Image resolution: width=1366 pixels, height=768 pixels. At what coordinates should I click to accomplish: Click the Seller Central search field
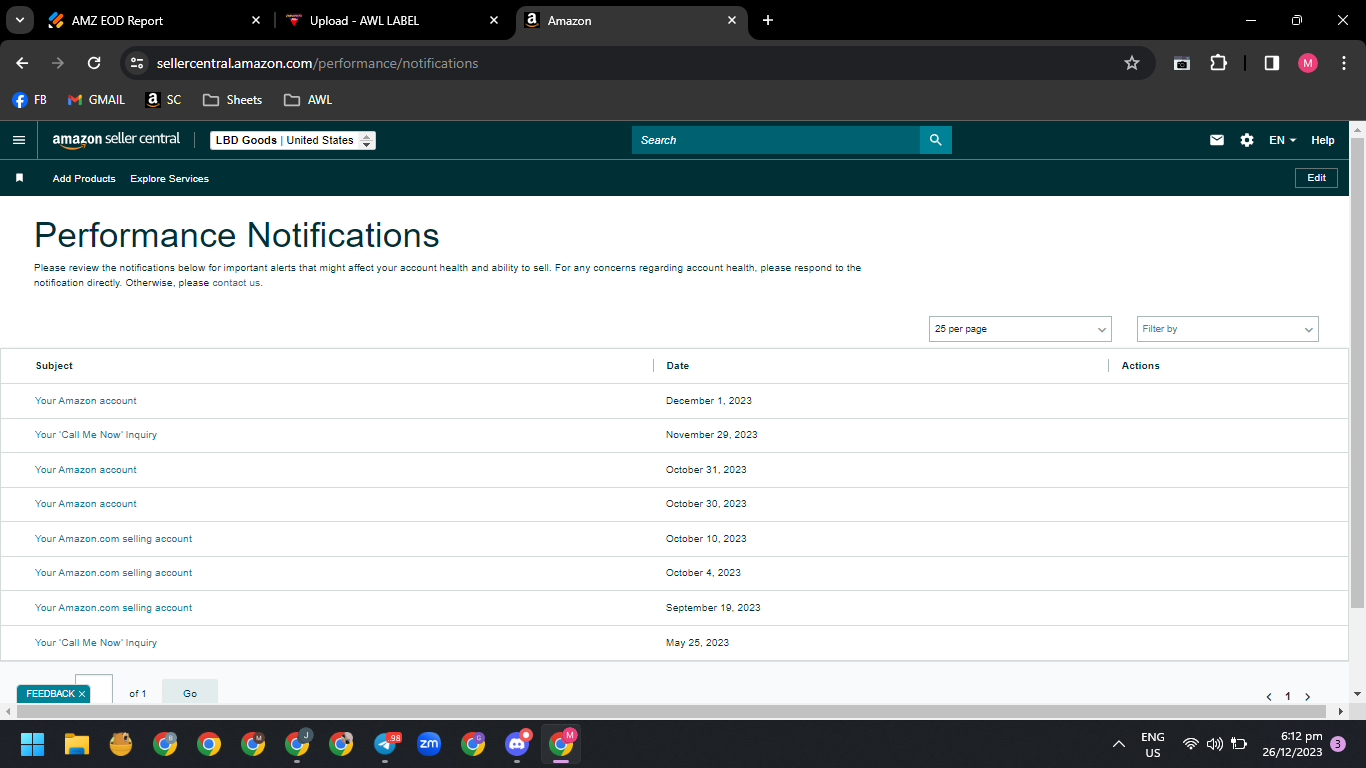(776, 140)
